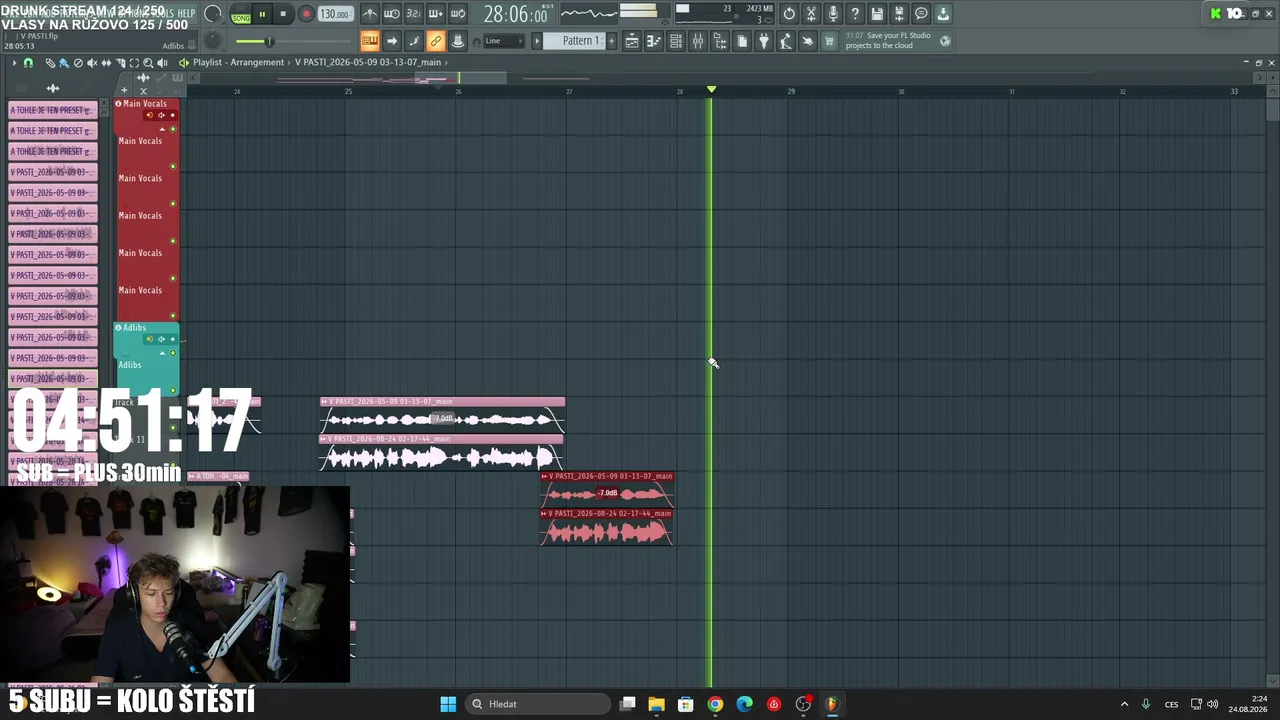
Task: Select V PASTI_2026-08-24 02-17-44_main clip at bar 25
Action: (441, 453)
